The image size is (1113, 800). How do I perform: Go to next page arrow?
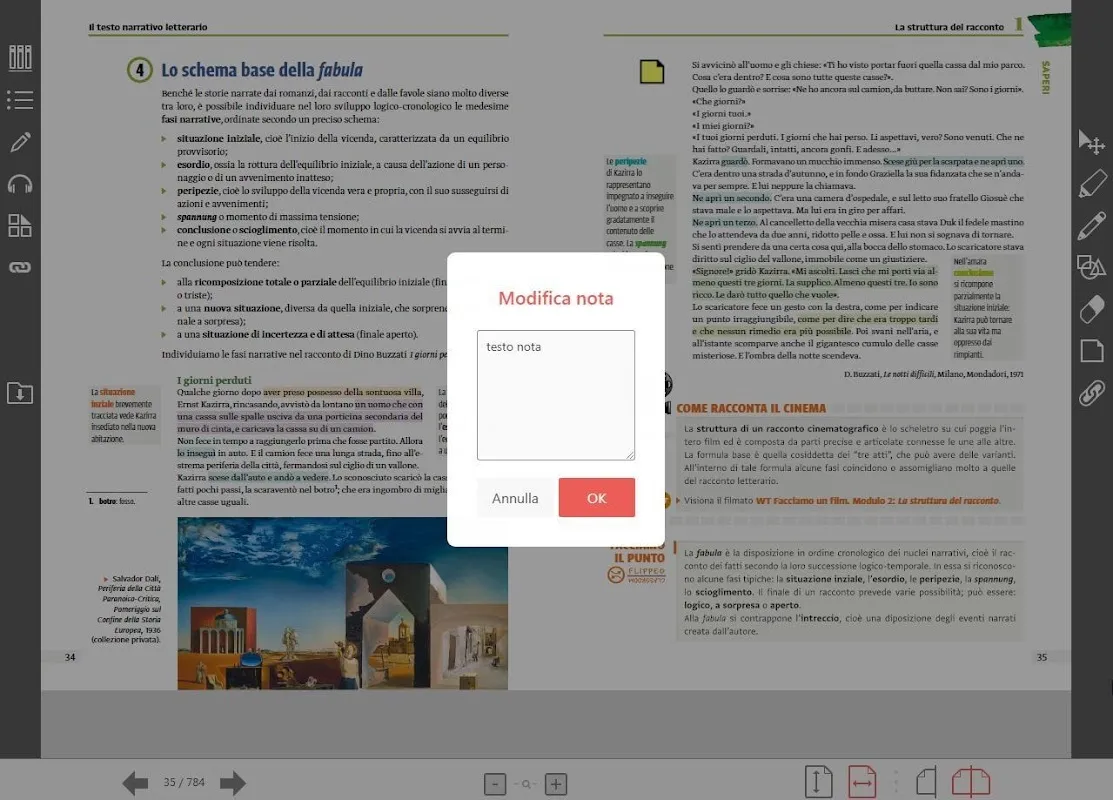coord(232,783)
